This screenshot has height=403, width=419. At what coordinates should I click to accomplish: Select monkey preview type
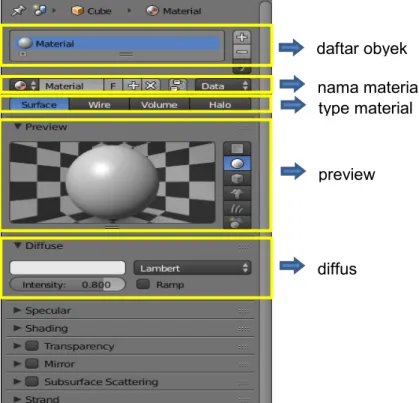pyautogui.click(x=237, y=193)
